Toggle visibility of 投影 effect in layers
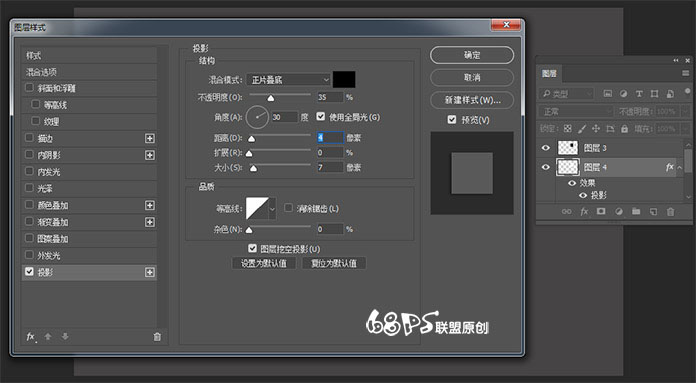This screenshot has height=383, width=696. [583, 195]
